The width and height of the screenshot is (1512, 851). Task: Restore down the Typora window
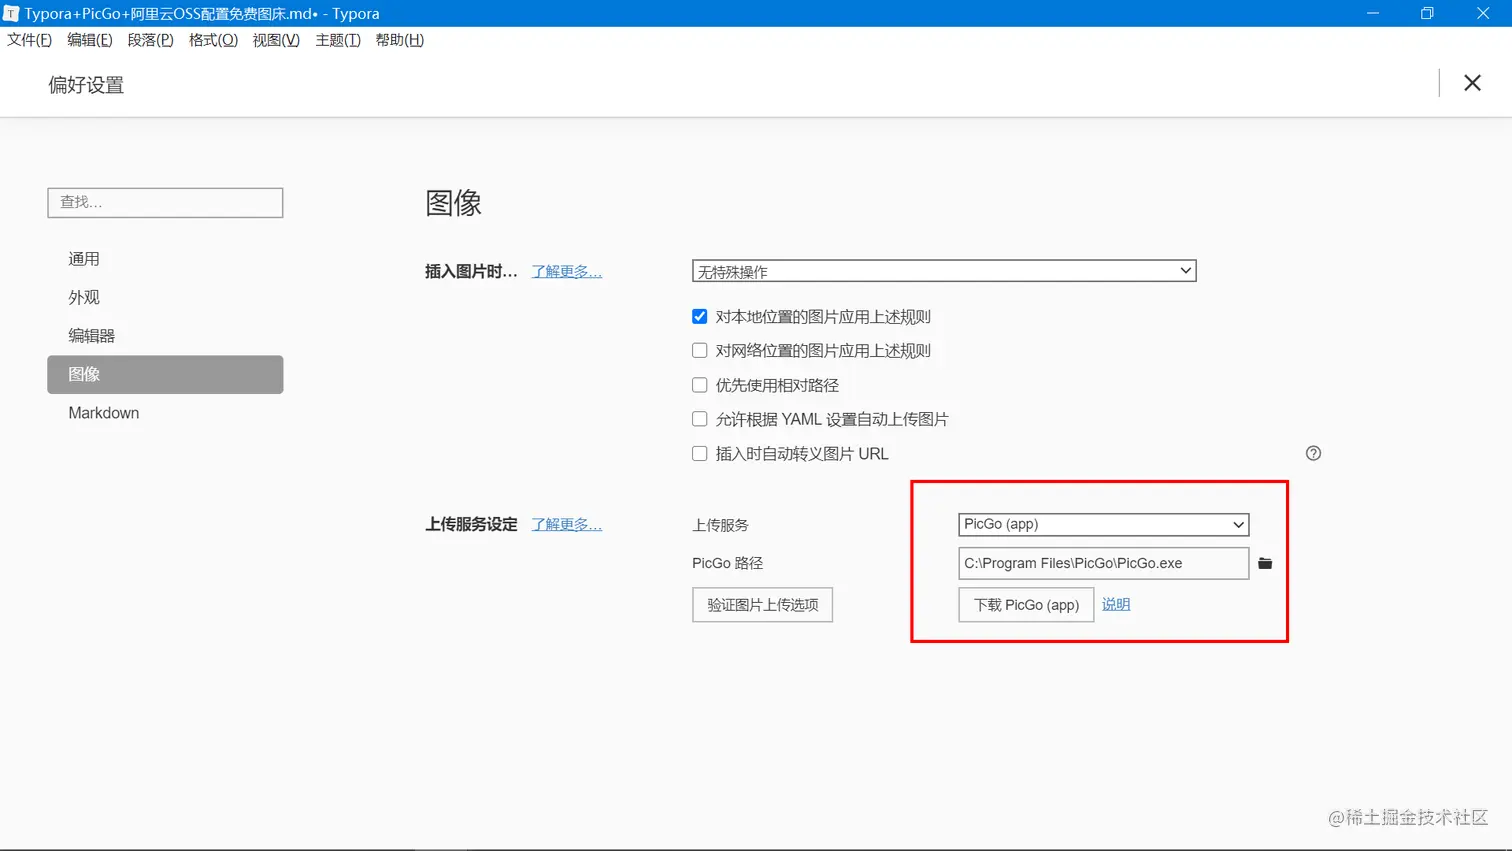click(x=1427, y=13)
